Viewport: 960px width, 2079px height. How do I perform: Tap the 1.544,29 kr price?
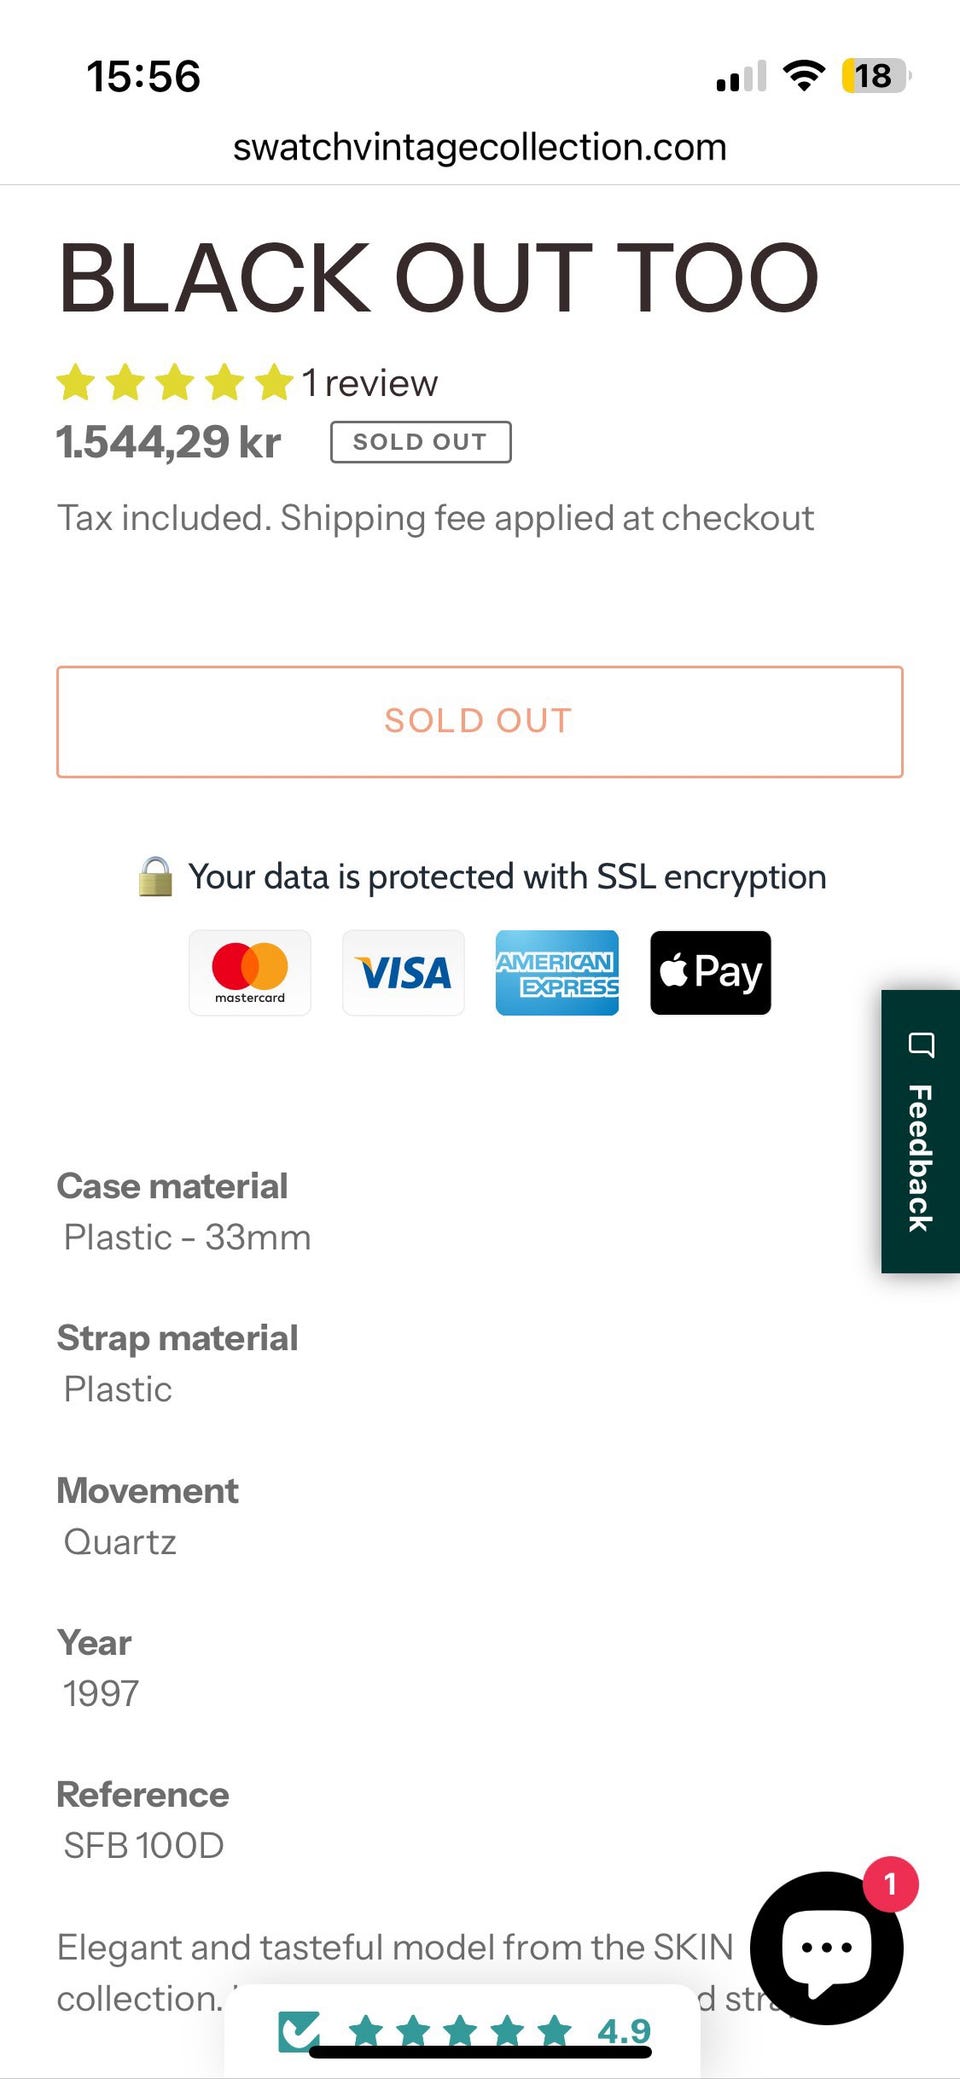169,442
